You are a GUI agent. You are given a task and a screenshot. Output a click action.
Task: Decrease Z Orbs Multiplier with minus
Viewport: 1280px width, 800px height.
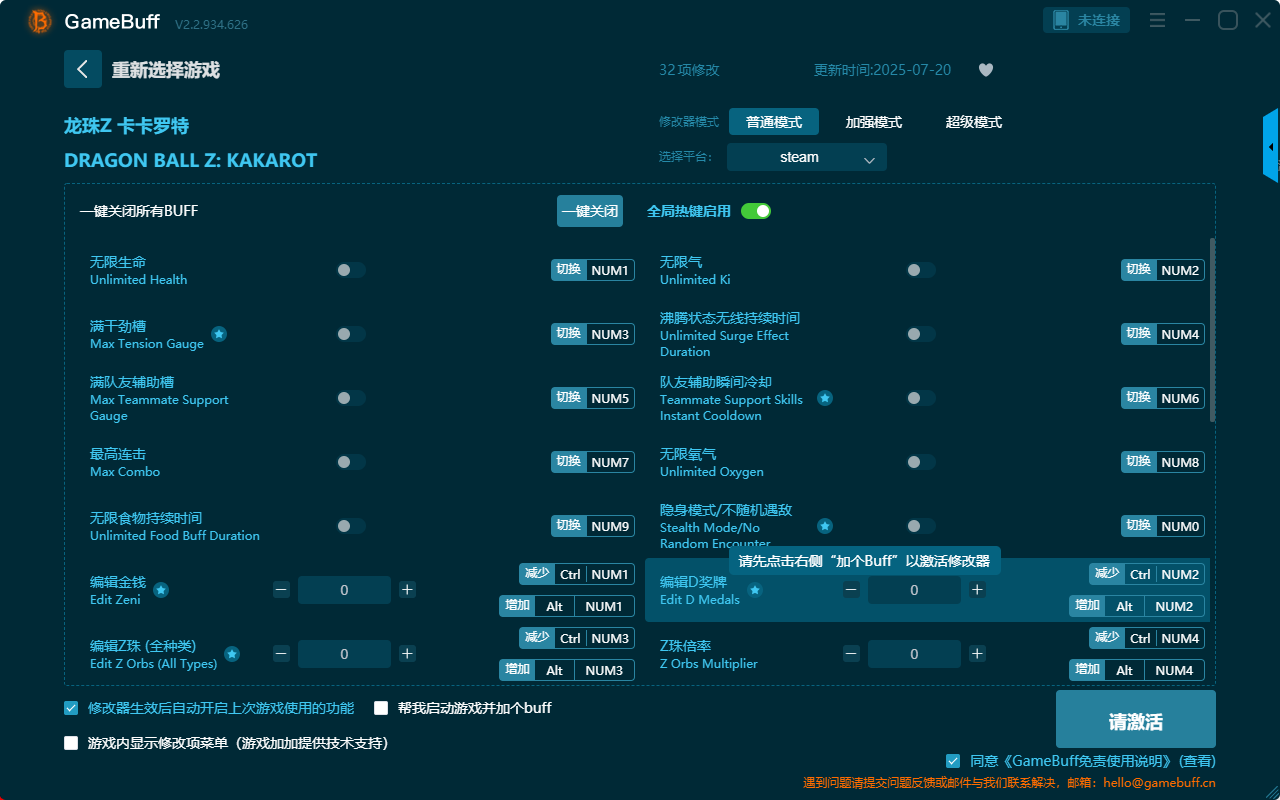(x=851, y=654)
